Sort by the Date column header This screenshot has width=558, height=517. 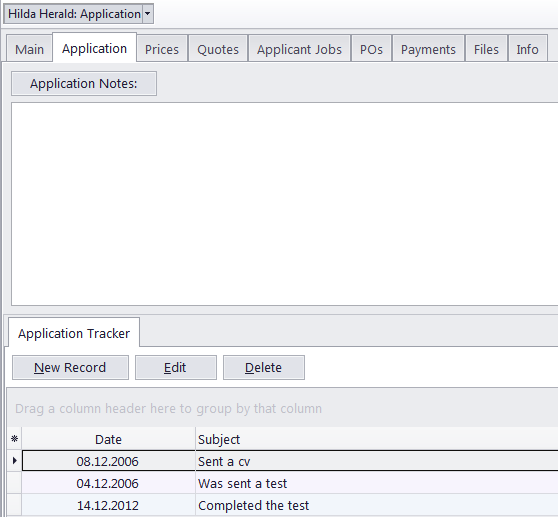(x=108, y=439)
